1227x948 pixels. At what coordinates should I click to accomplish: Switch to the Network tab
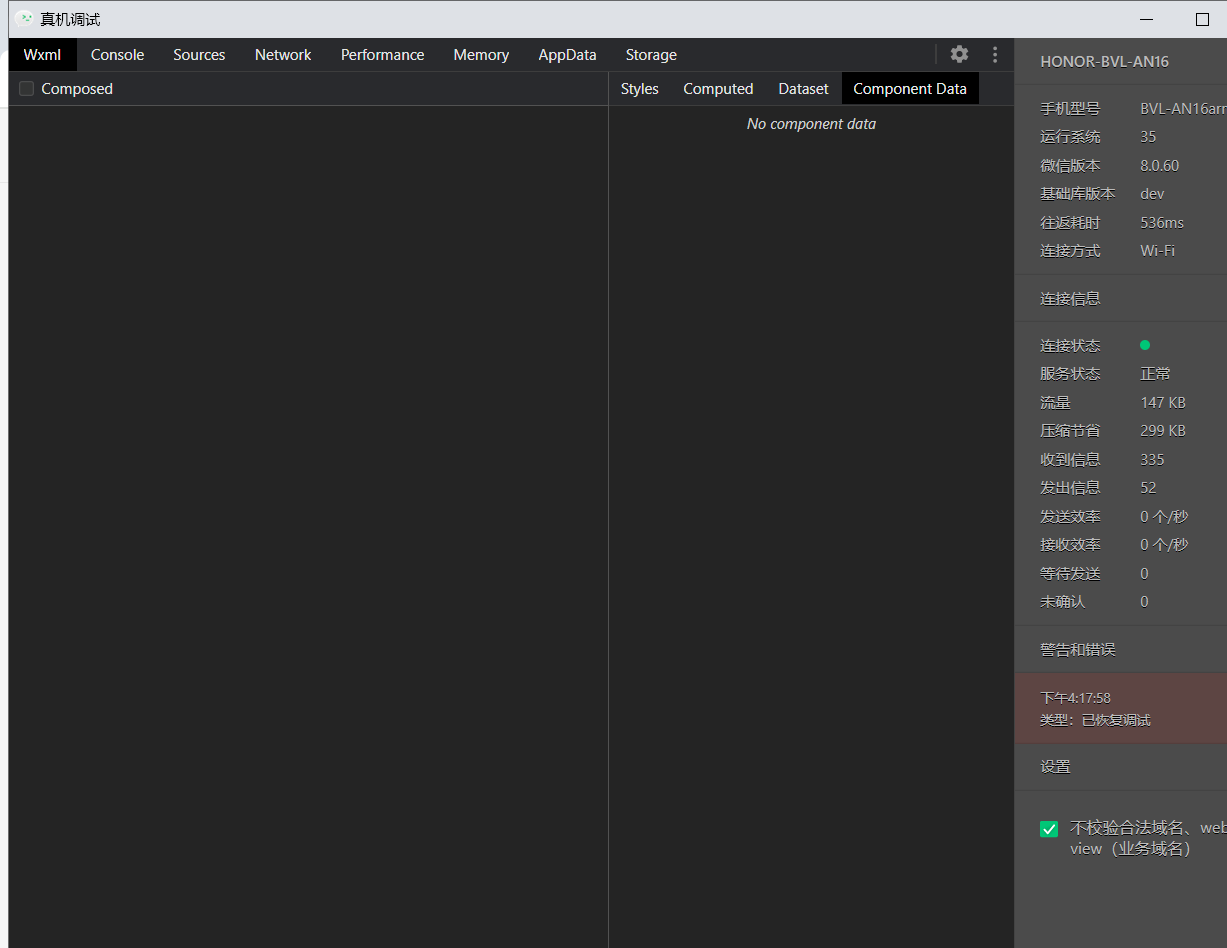tap(283, 55)
